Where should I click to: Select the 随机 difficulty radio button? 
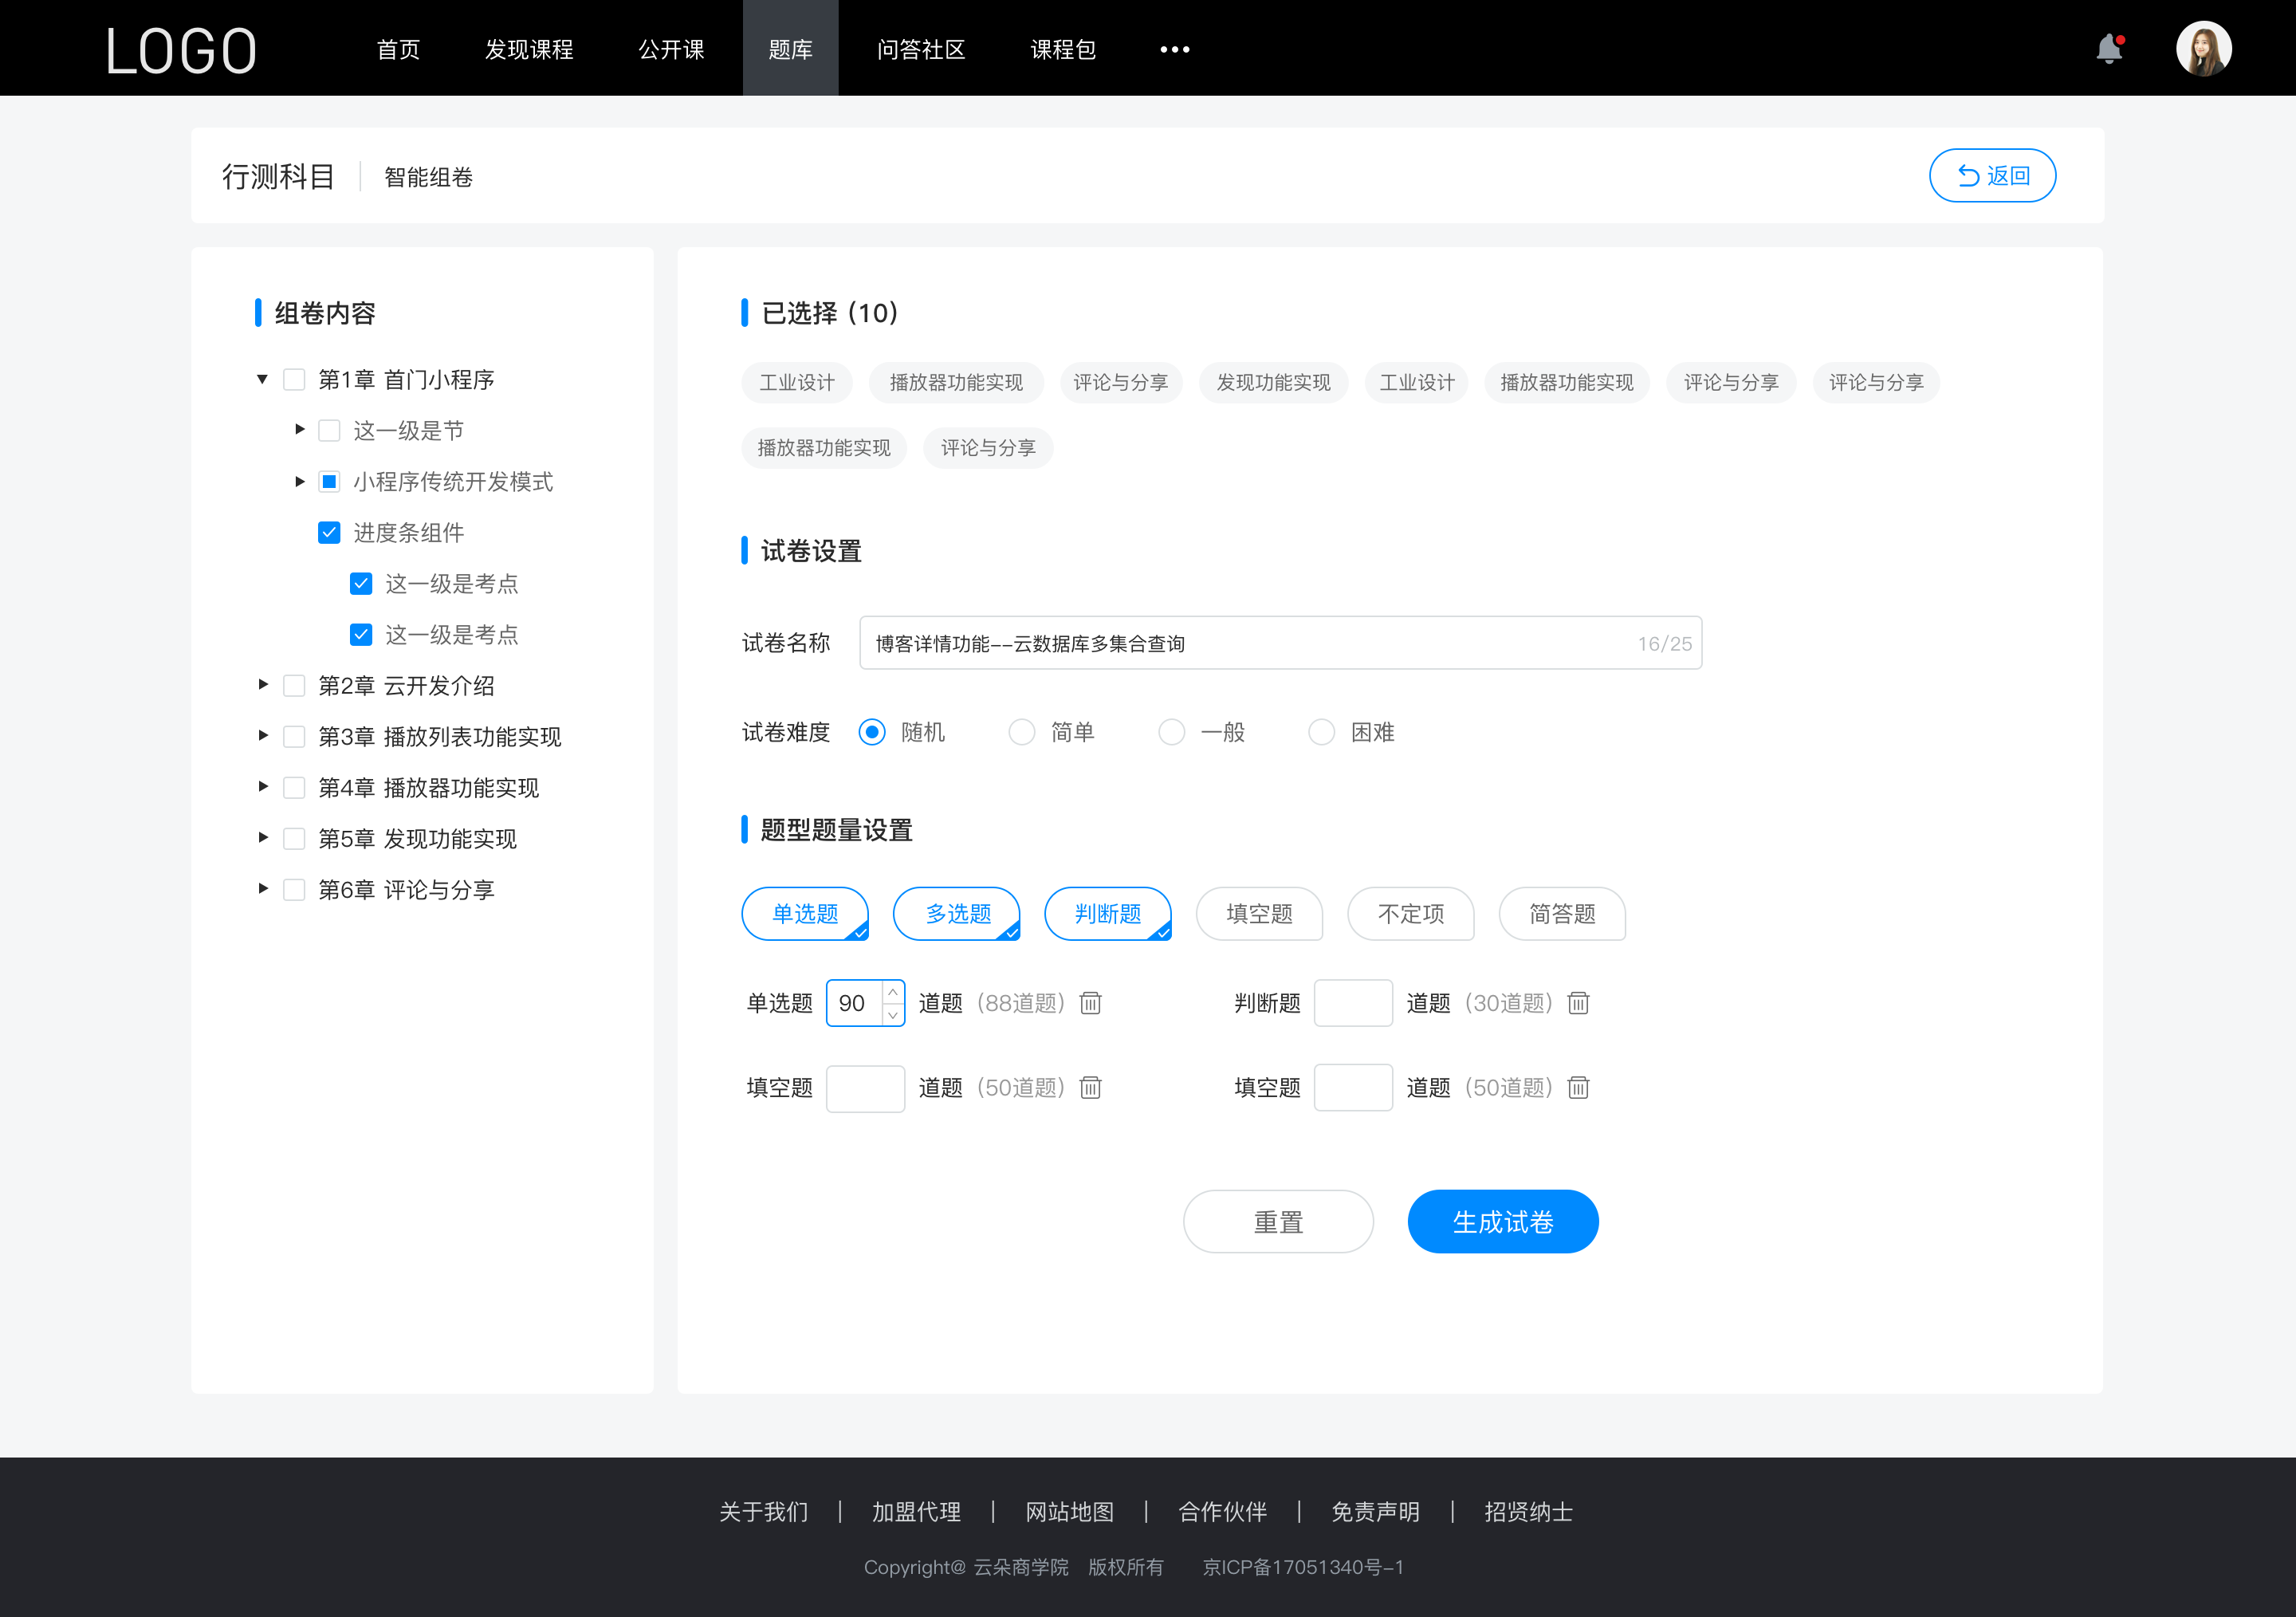(x=871, y=731)
